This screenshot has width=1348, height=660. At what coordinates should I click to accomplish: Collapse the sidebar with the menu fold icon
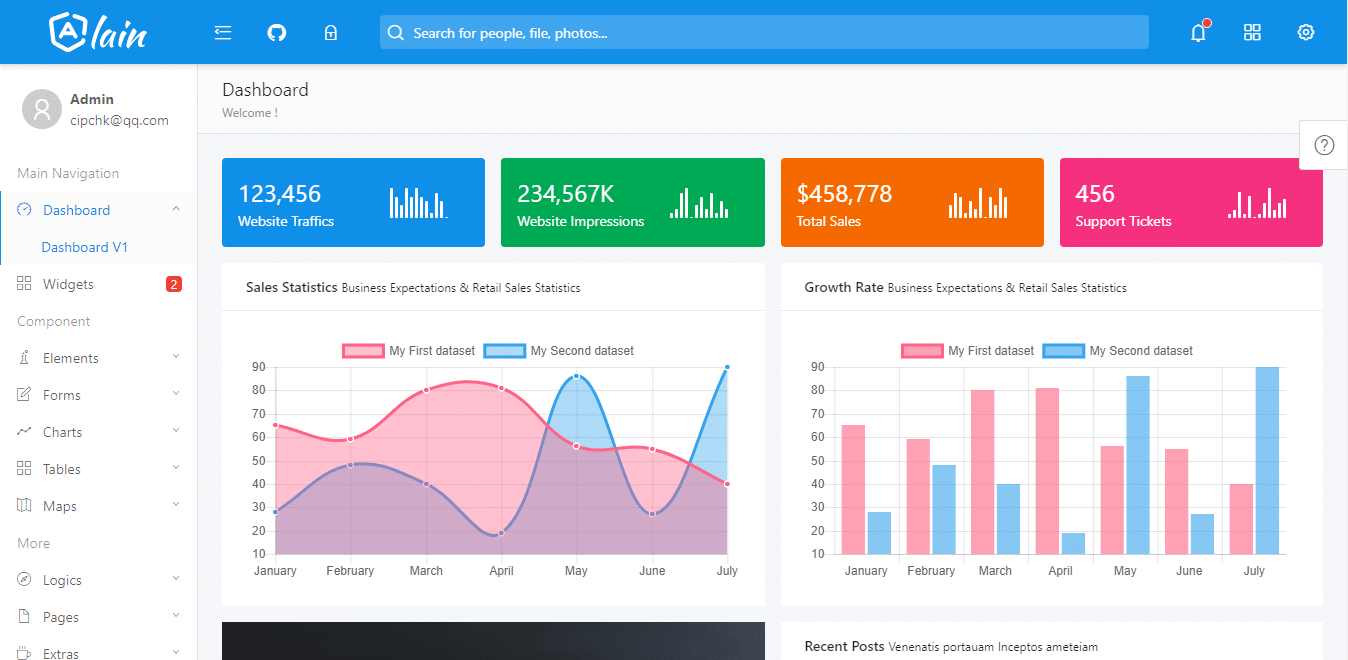point(223,33)
